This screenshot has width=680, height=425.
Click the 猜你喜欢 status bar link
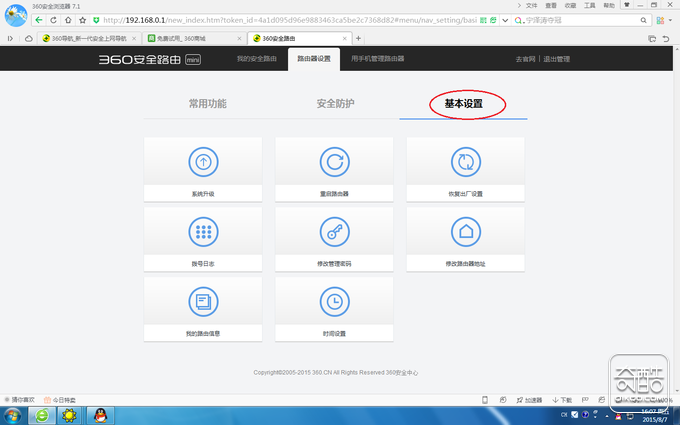[20, 400]
